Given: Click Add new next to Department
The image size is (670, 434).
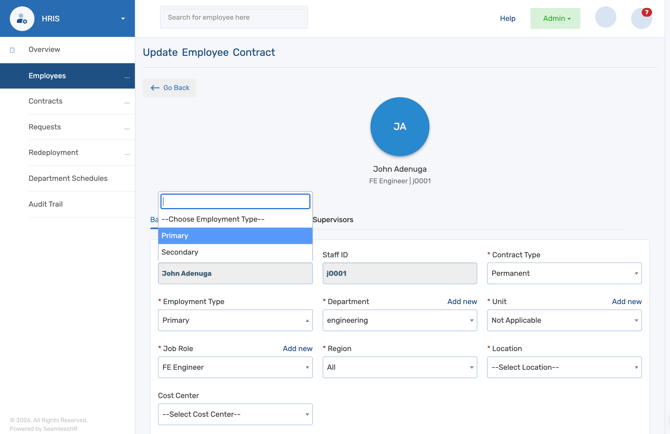Looking at the screenshot, I should click(x=462, y=302).
